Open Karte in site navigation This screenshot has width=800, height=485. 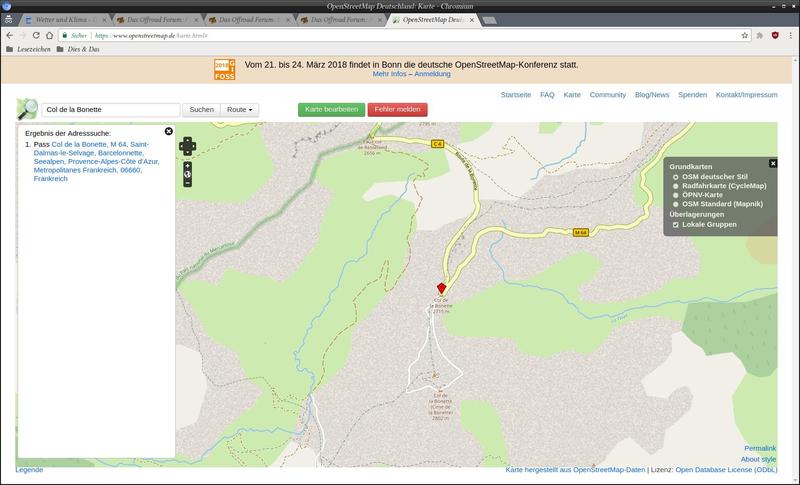[x=572, y=95]
